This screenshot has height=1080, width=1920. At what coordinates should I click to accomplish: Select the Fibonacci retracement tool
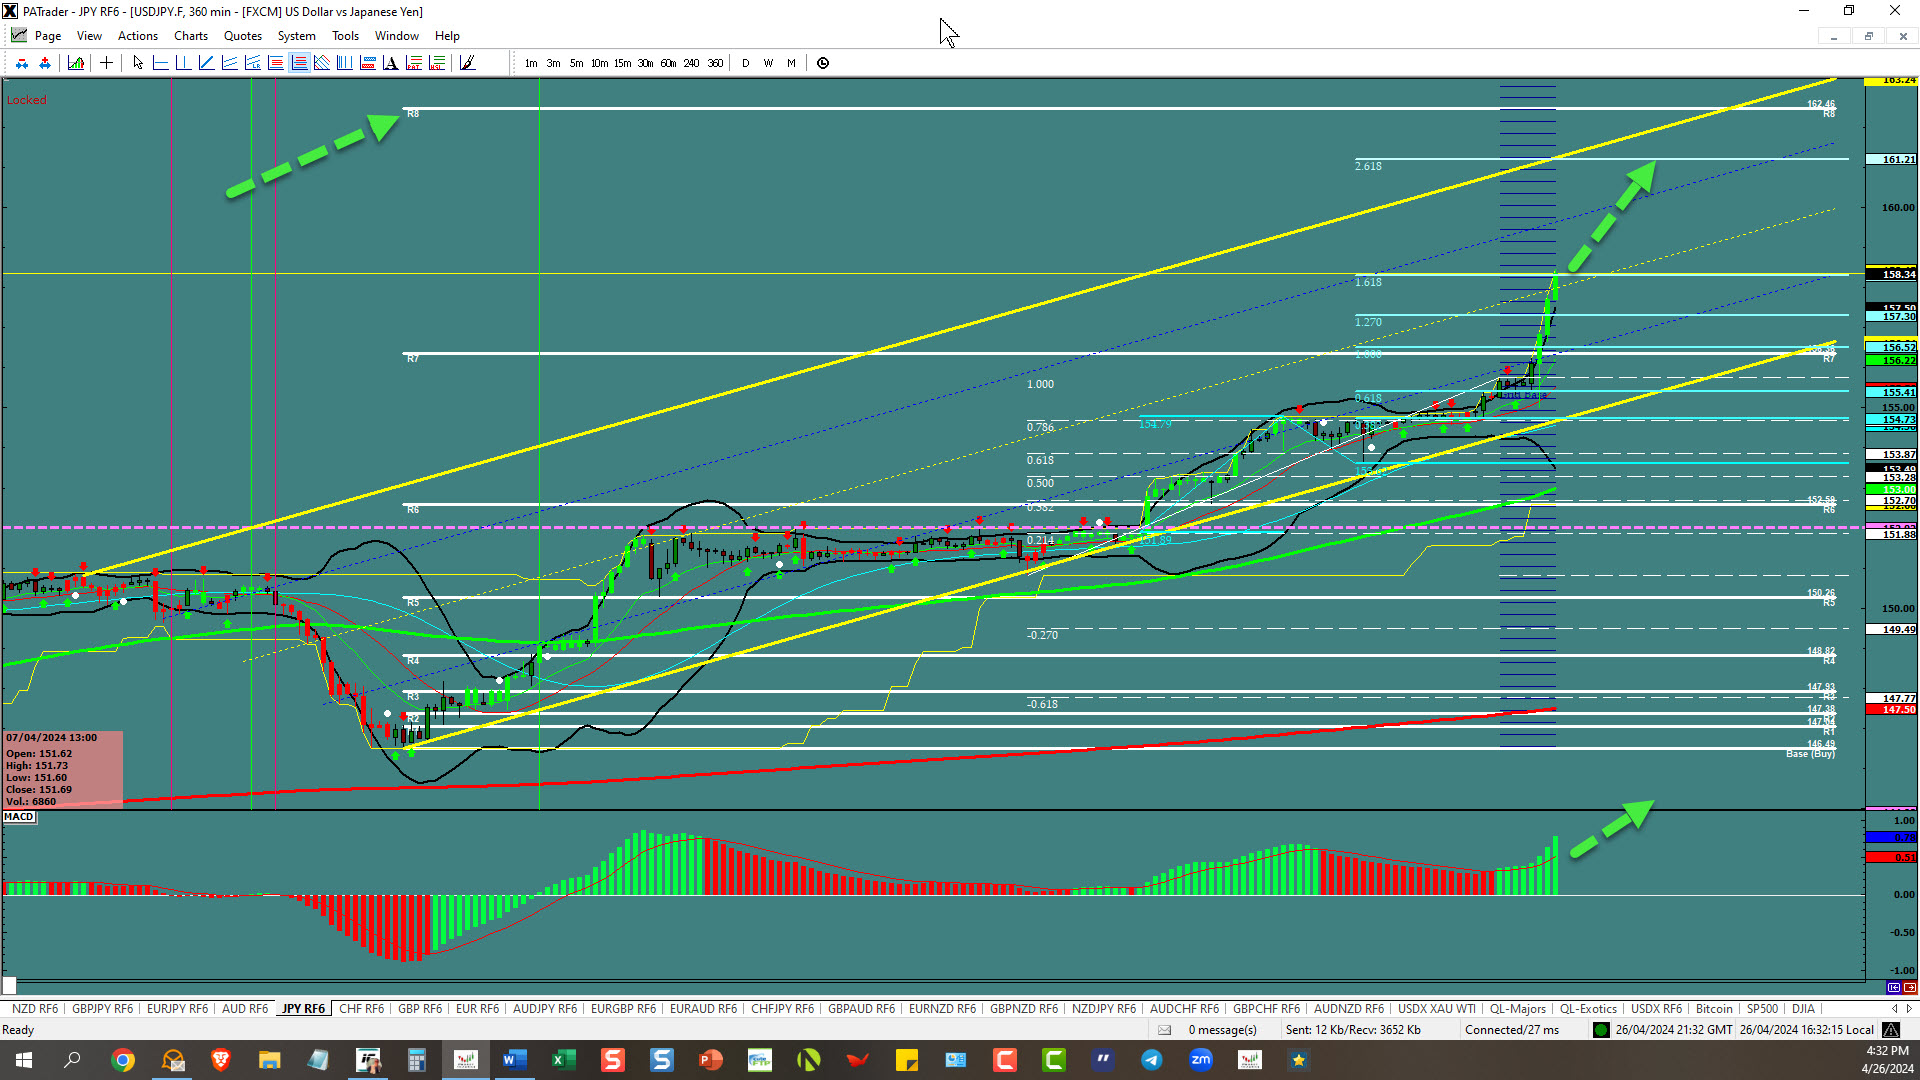(275, 63)
